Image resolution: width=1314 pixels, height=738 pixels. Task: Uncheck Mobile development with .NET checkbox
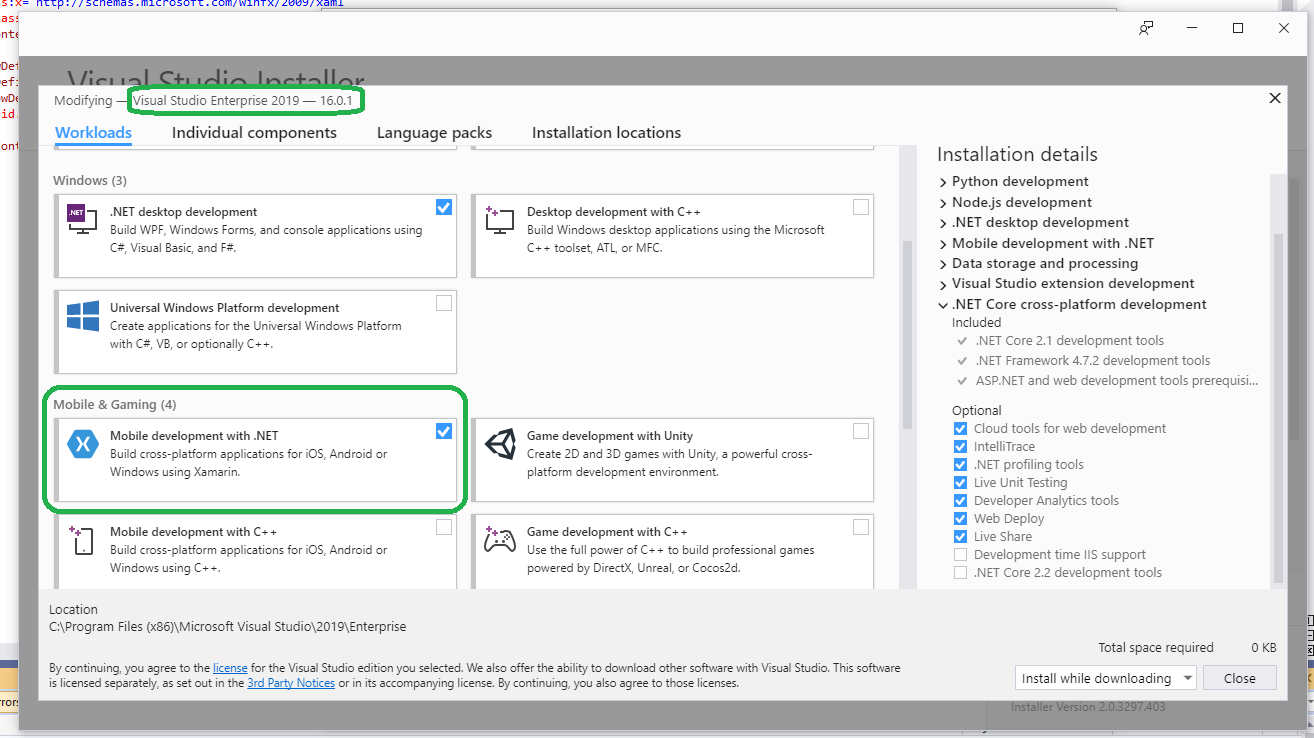tap(444, 431)
